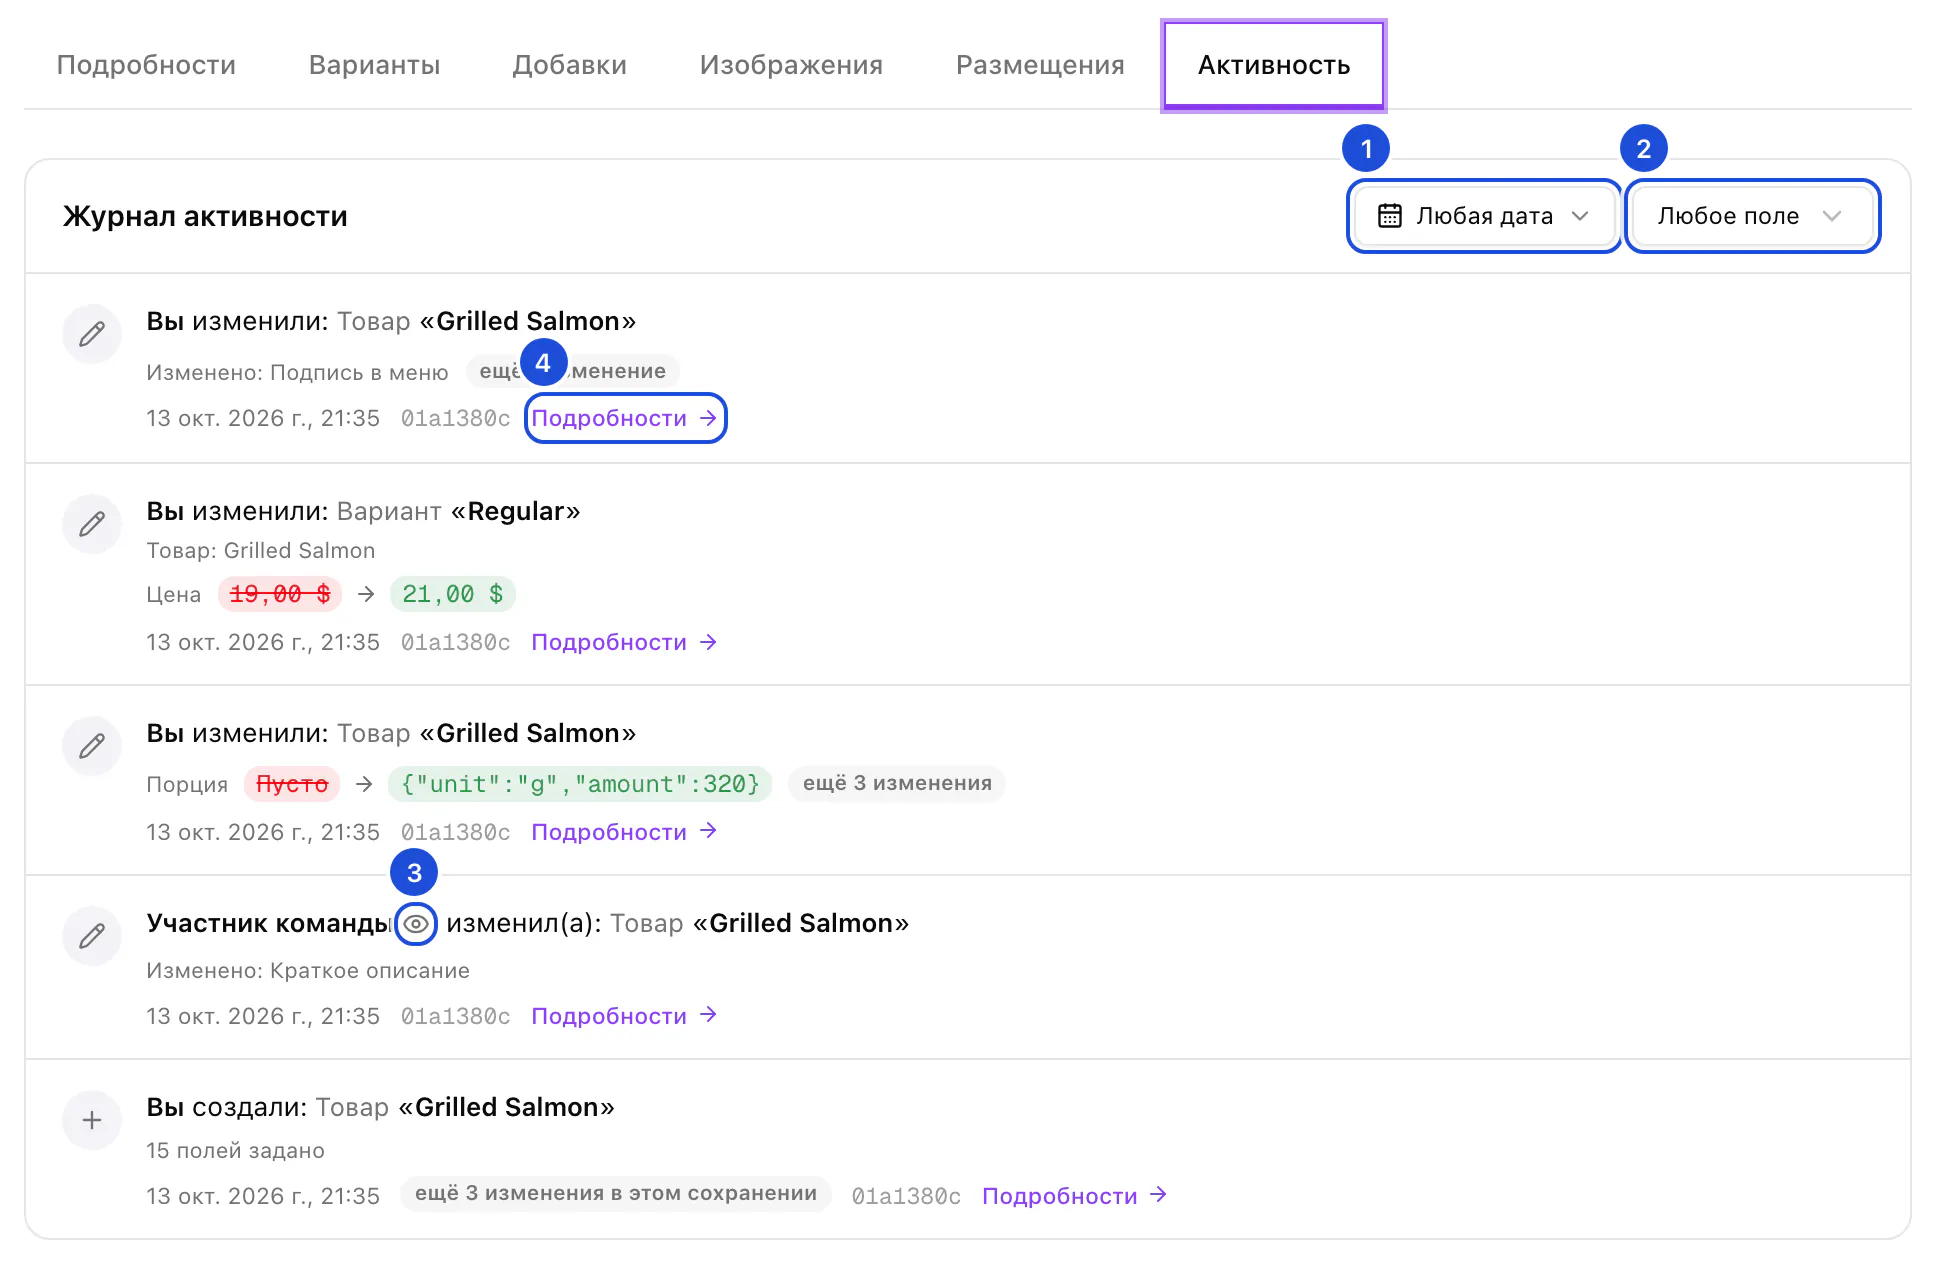The width and height of the screenshot is (1936, 1264).
Task: Open Подробности link of Вариант Regular entry
Action: (625, 642)
